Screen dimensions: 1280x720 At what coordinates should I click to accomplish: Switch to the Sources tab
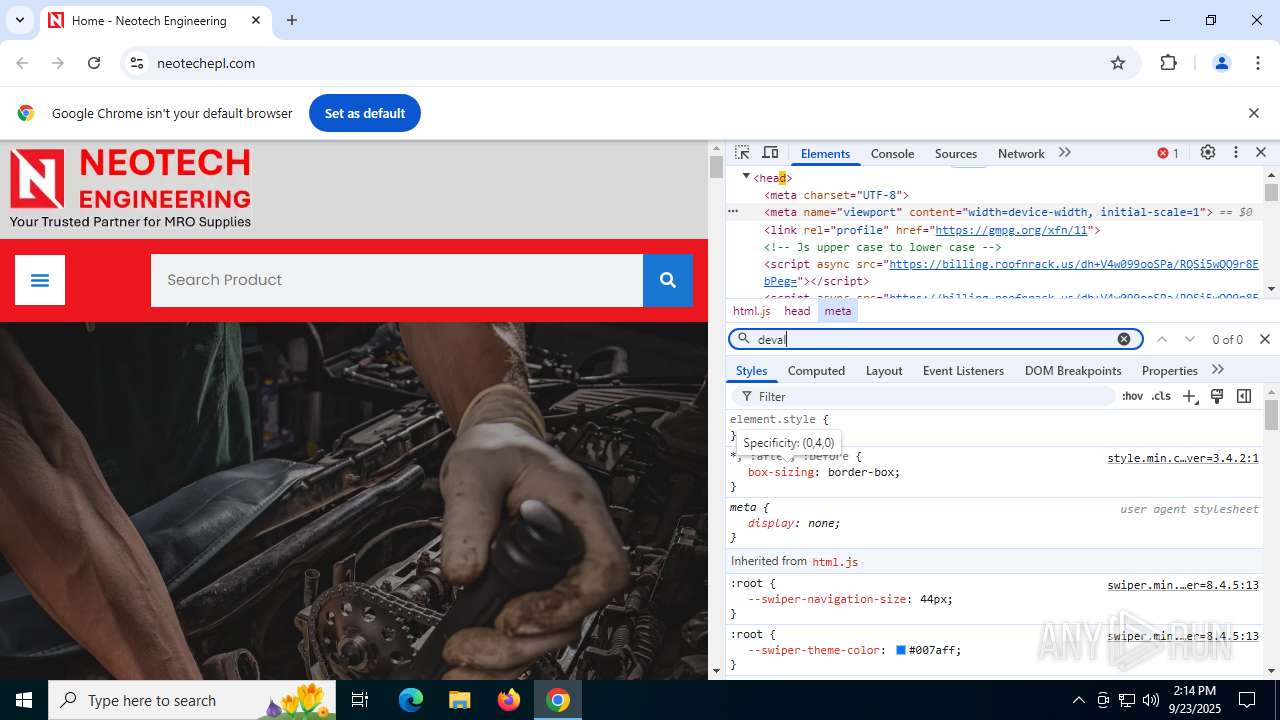click(956, 153)
